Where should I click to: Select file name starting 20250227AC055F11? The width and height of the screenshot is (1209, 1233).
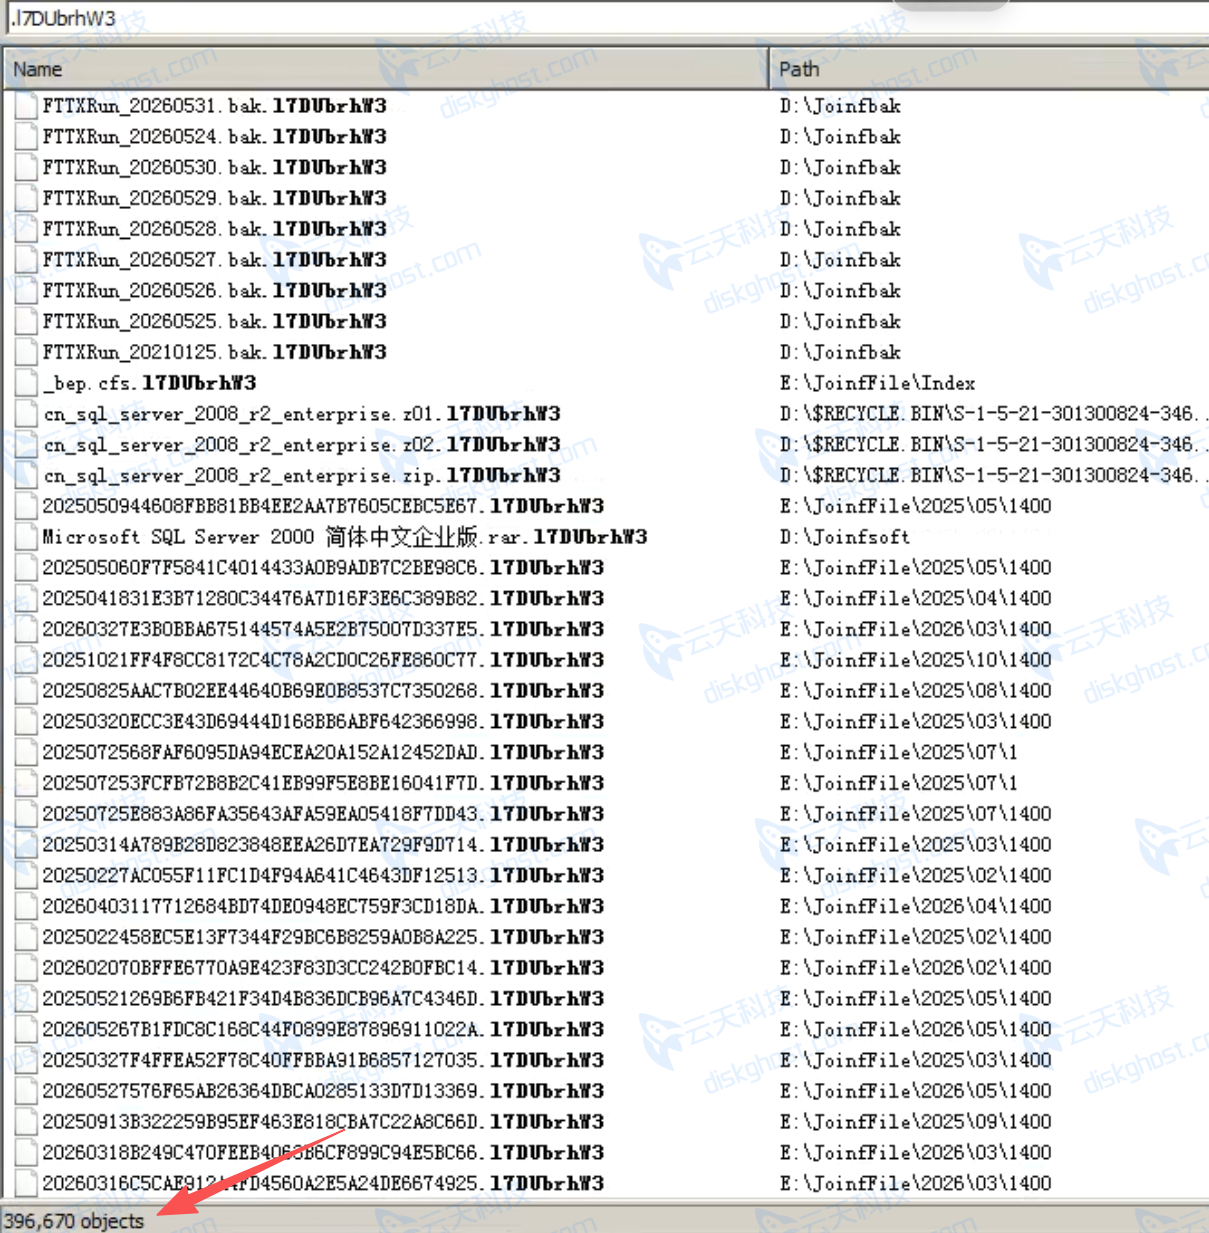coord(323,876)
